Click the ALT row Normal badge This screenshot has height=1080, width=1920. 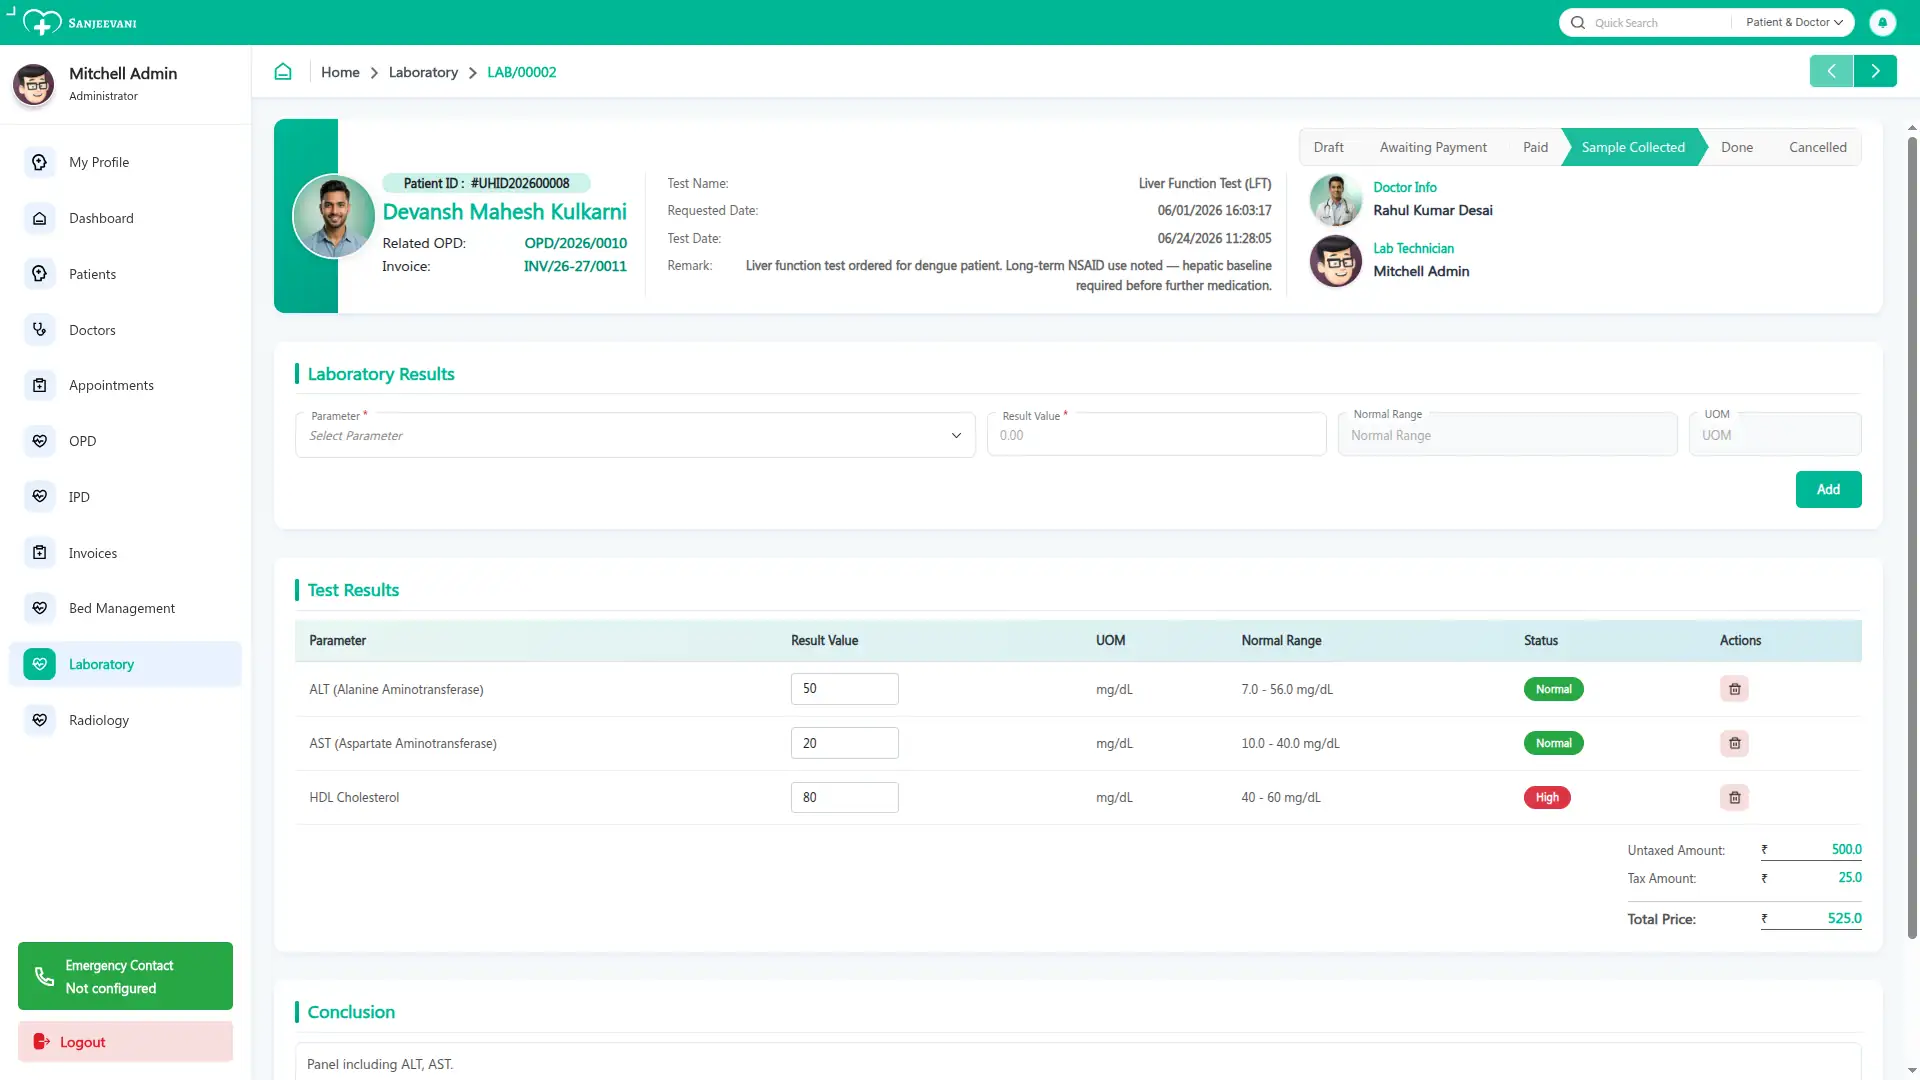click(1553, 689)
